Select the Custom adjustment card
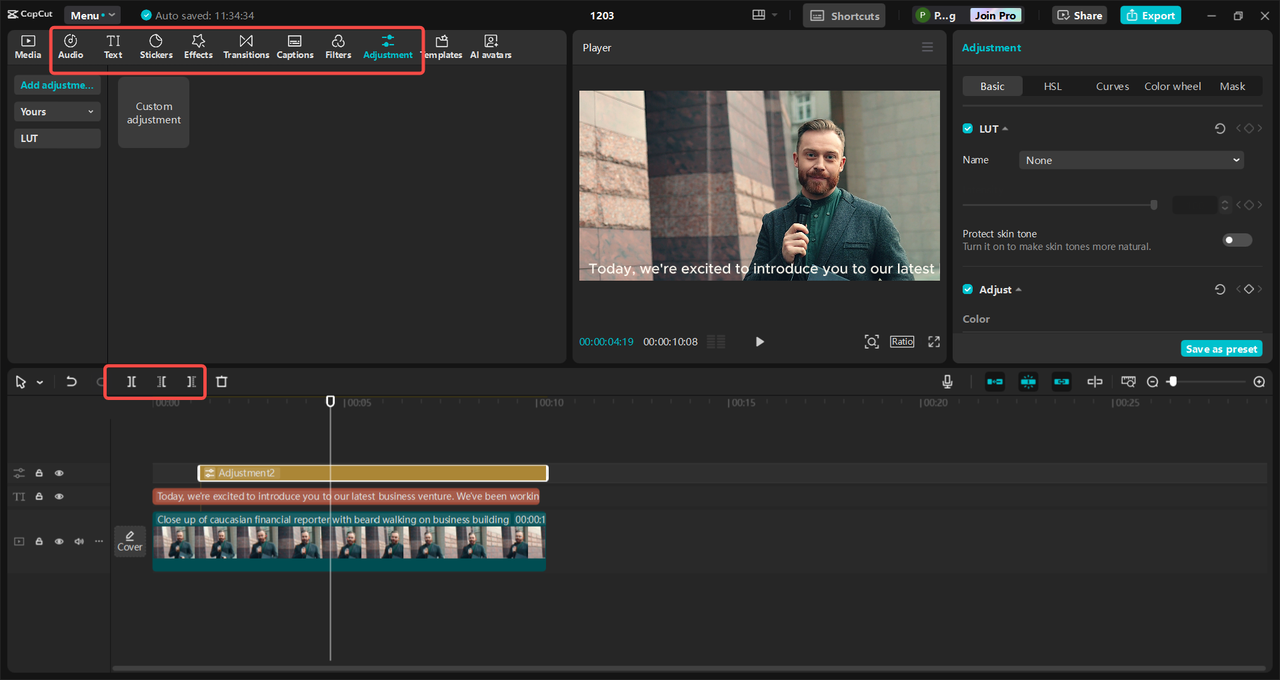The image size is (1280, 680). click(x=154, y=113)
